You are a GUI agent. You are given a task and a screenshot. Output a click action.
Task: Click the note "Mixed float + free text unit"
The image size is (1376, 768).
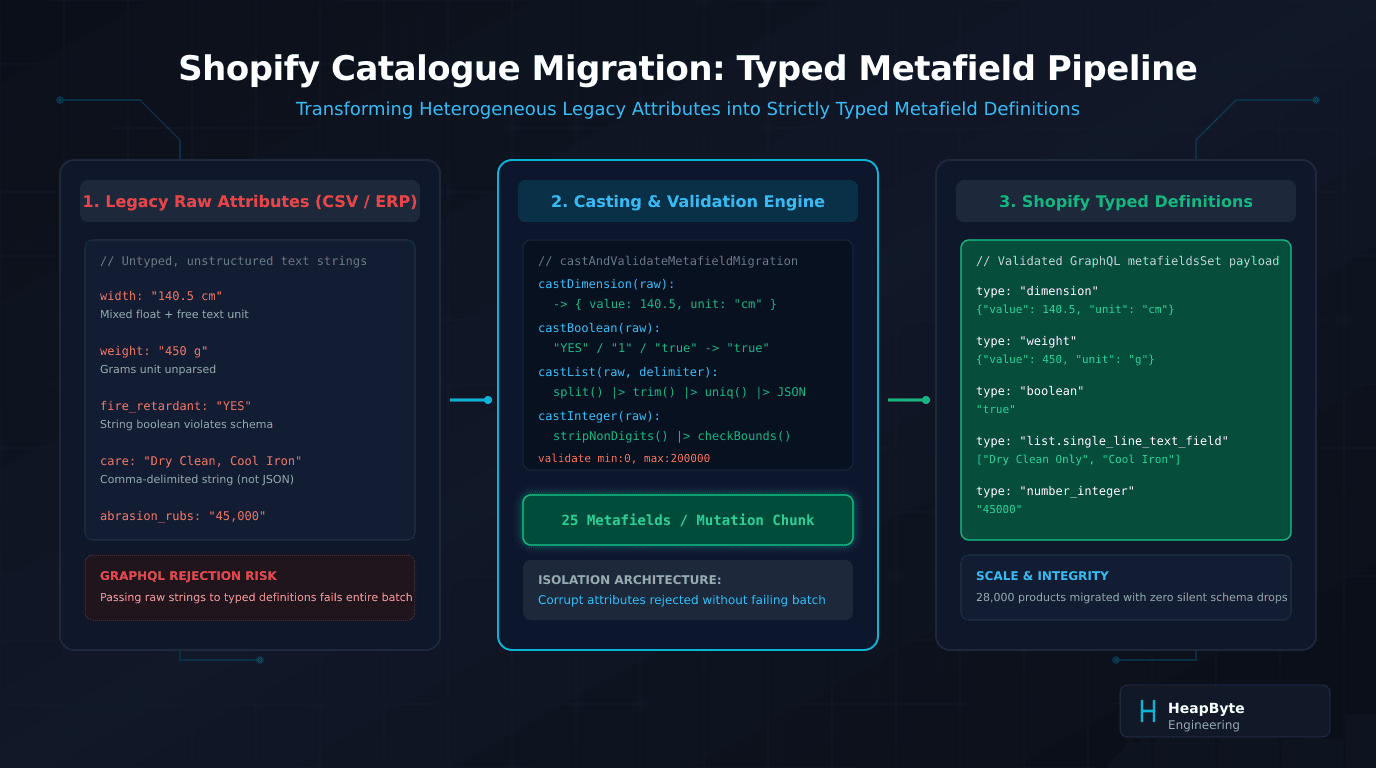(x=174, y=314)
